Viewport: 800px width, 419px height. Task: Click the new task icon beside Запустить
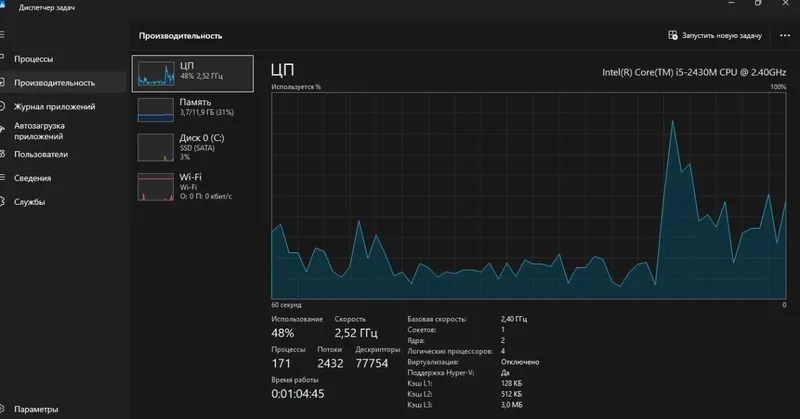[x=673, y=35]
